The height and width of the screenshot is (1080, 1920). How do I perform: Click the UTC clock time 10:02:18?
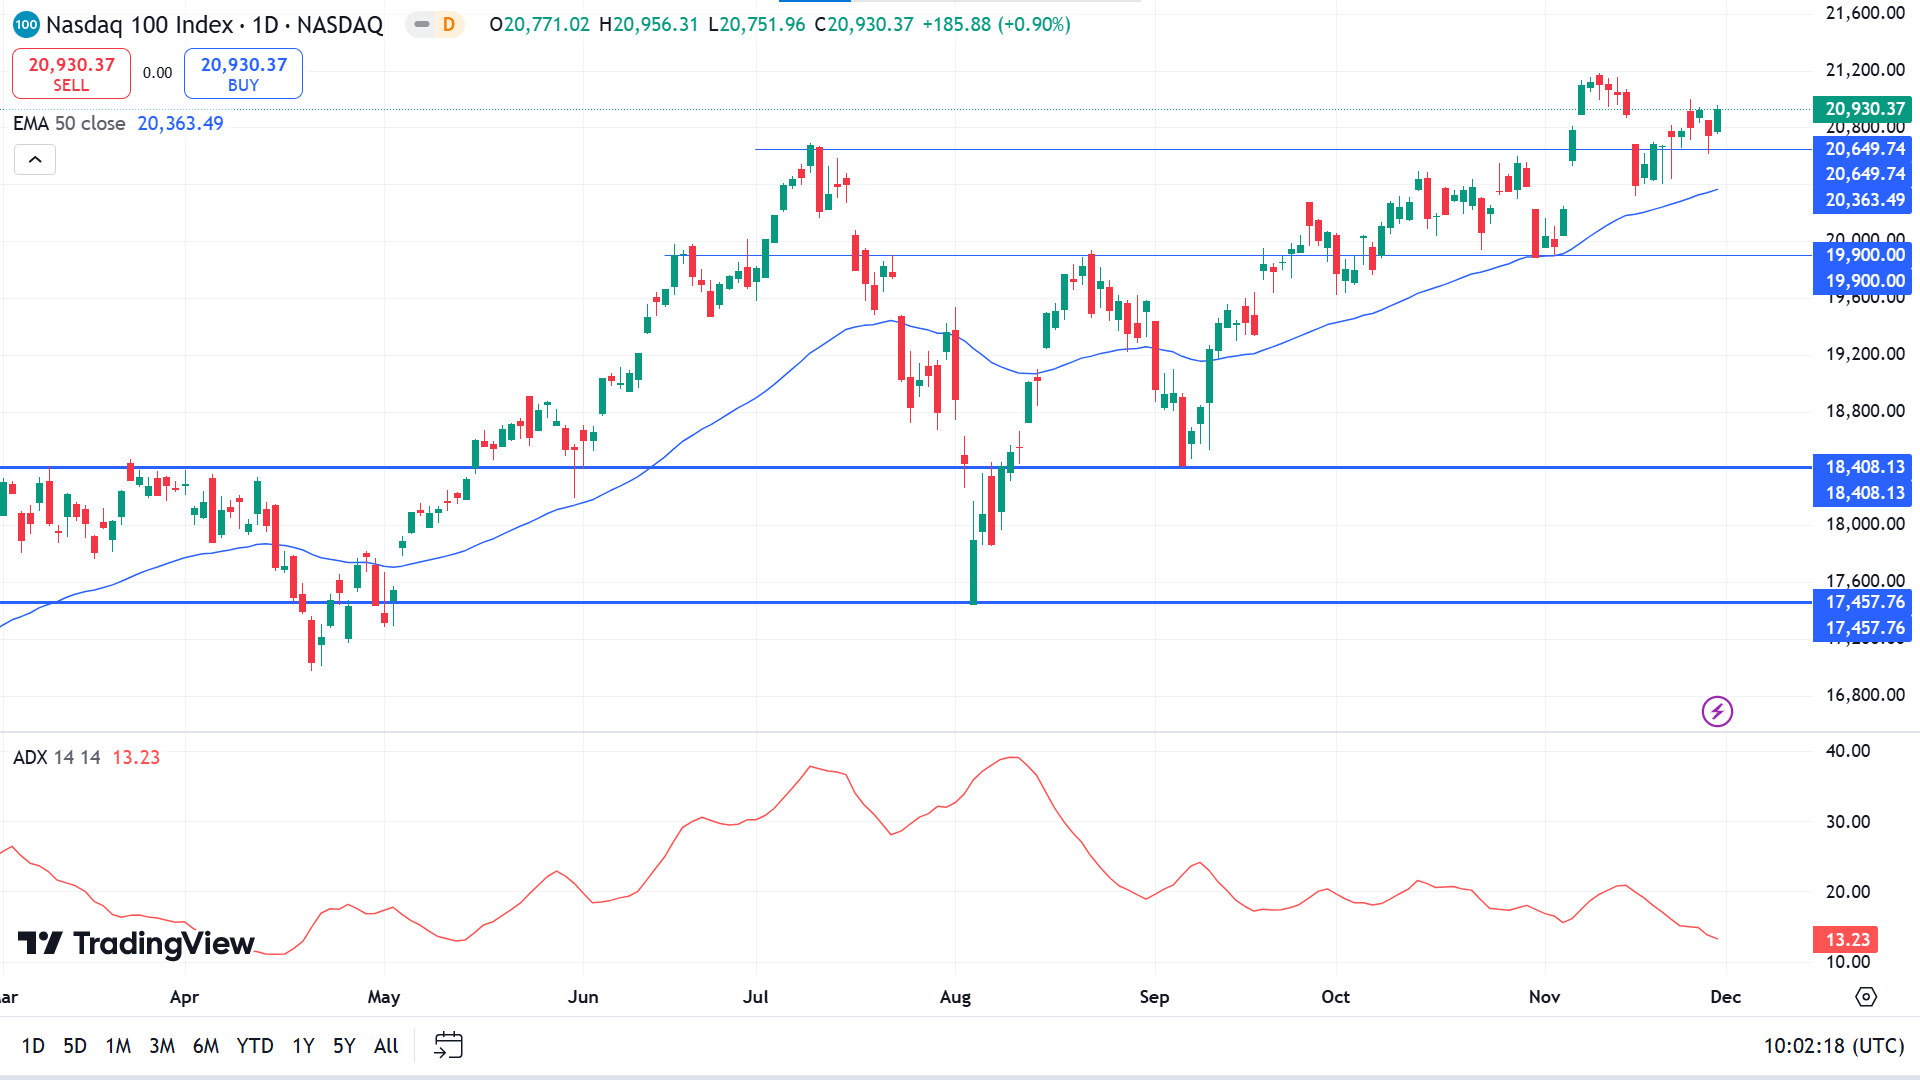[1833, 1046]
